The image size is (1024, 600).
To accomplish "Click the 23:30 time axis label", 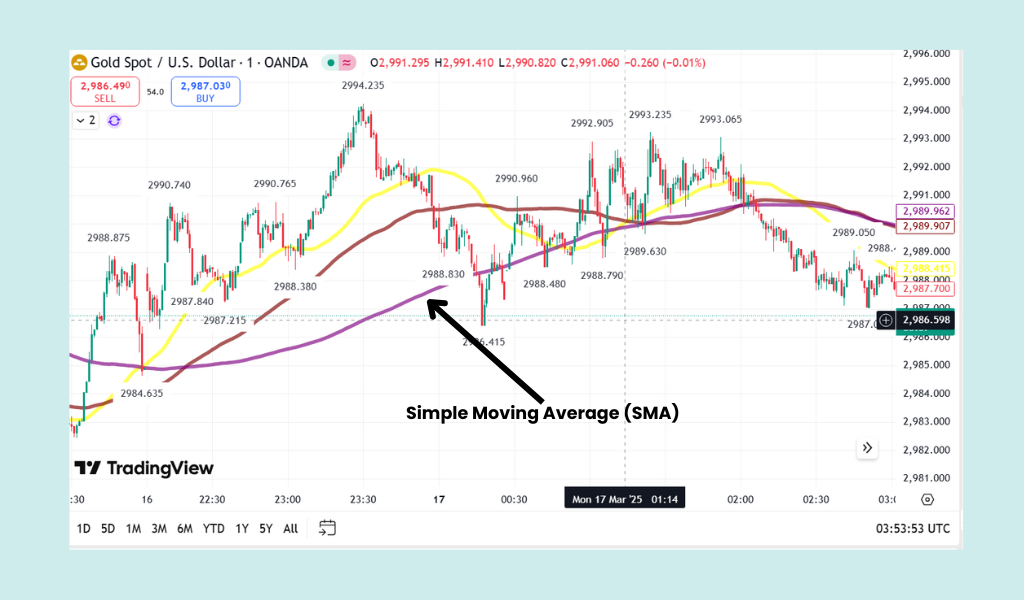I will click(x=363, y=499).
